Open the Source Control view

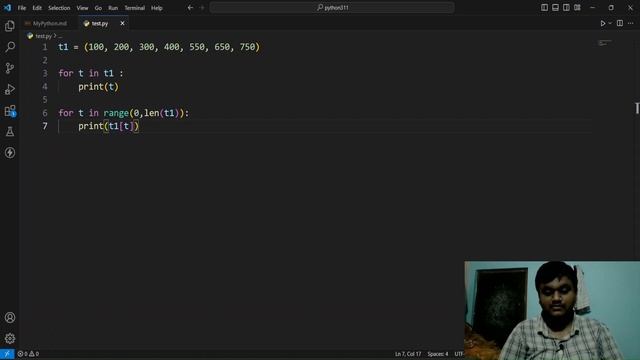(x=10, y=68)
